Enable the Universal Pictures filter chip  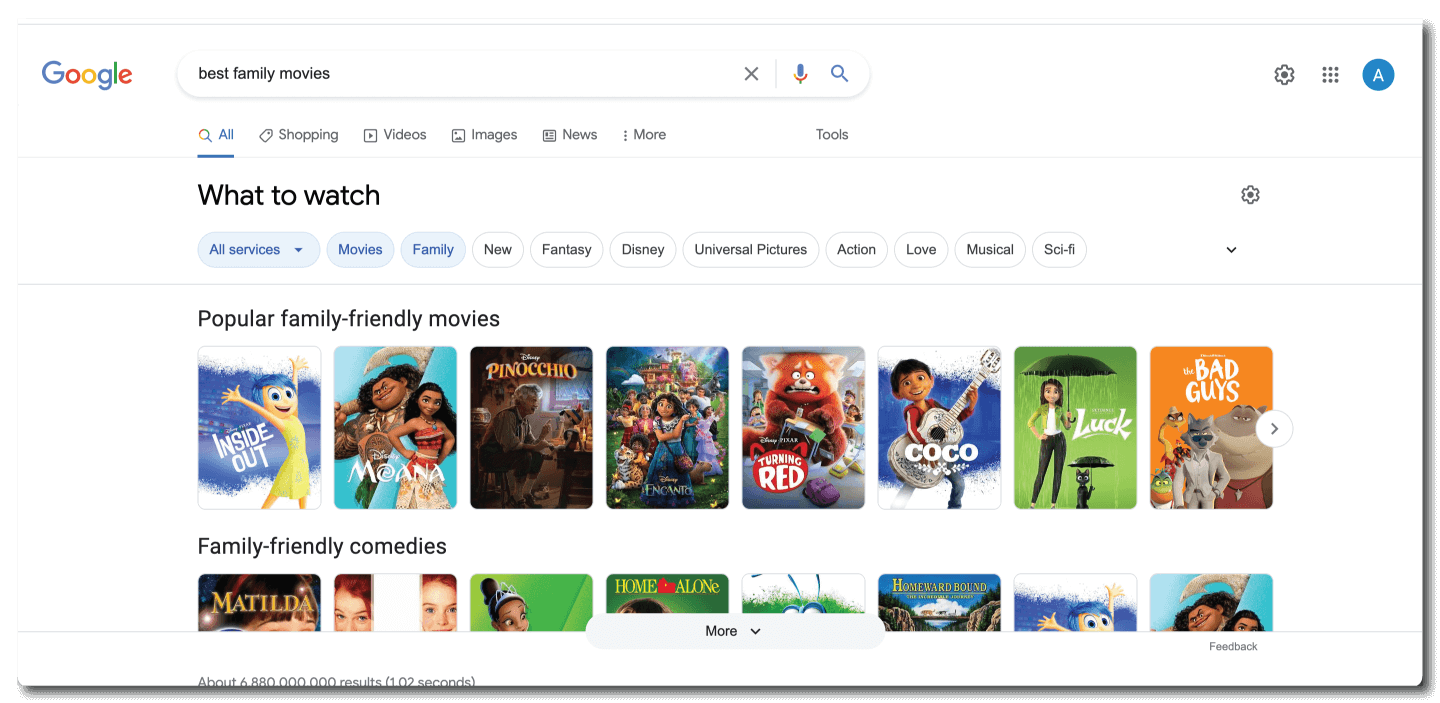click(x=751, y=250)
